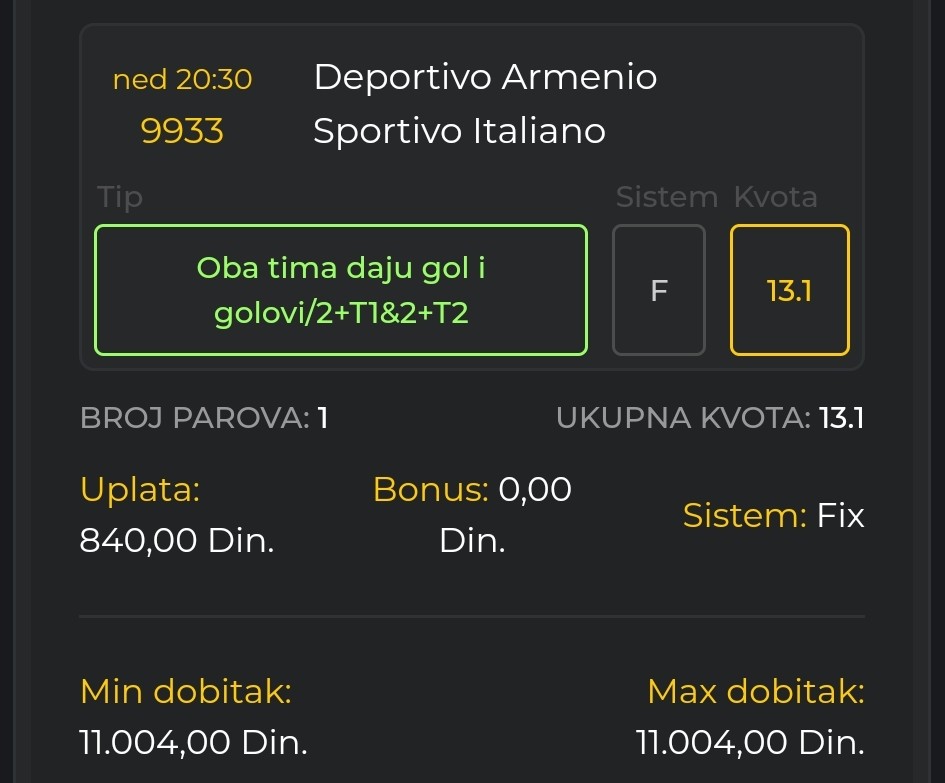Click the minimum payout amount under Min dobitak

193,743
